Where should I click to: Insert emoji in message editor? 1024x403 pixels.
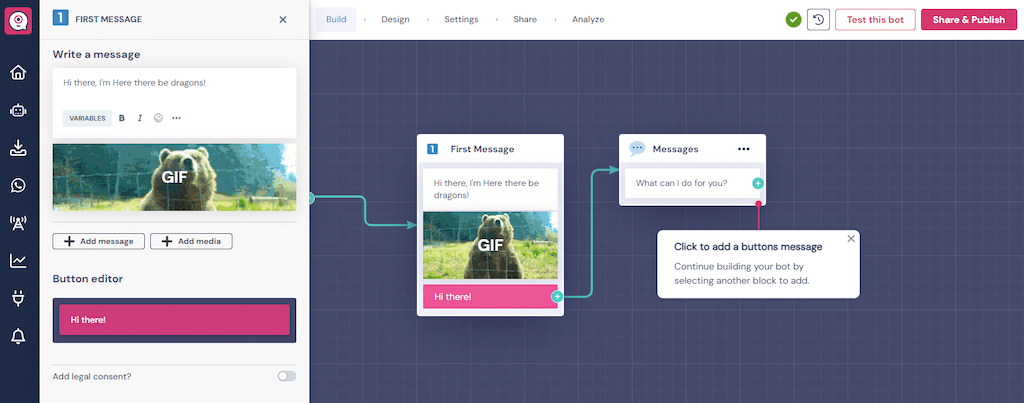coord(158,118)
